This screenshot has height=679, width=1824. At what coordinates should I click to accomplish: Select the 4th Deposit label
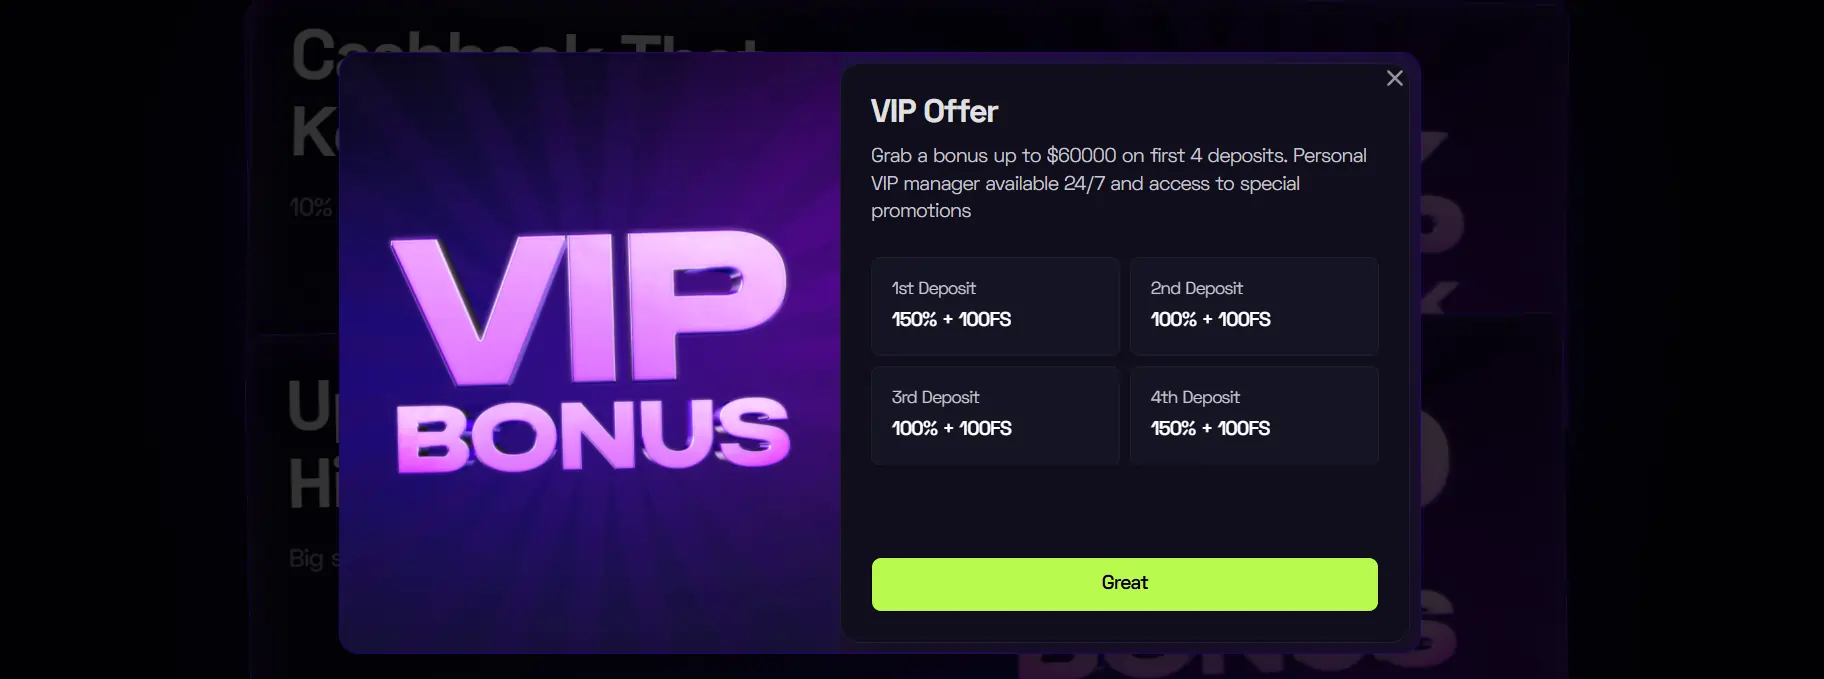click(x=1195, y=397)
